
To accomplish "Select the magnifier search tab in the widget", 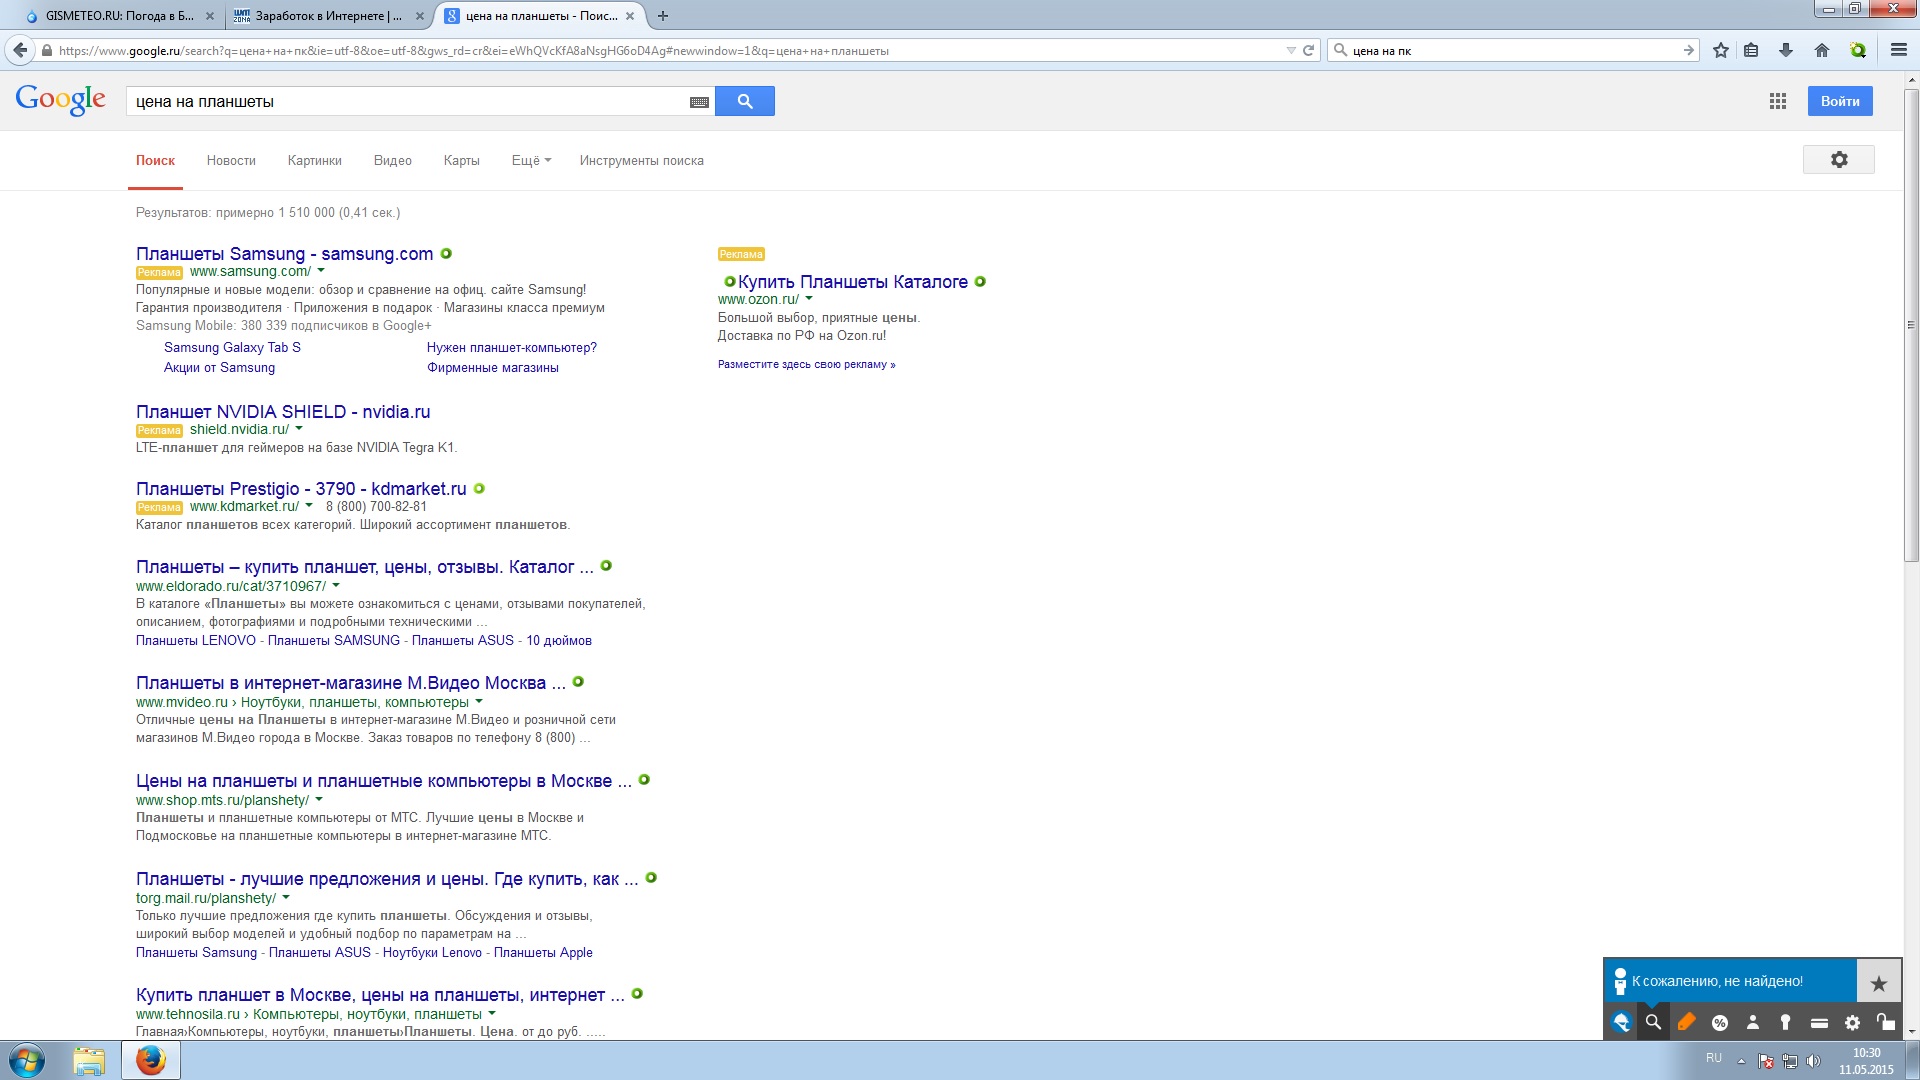I will (x=1654, y=1022).
